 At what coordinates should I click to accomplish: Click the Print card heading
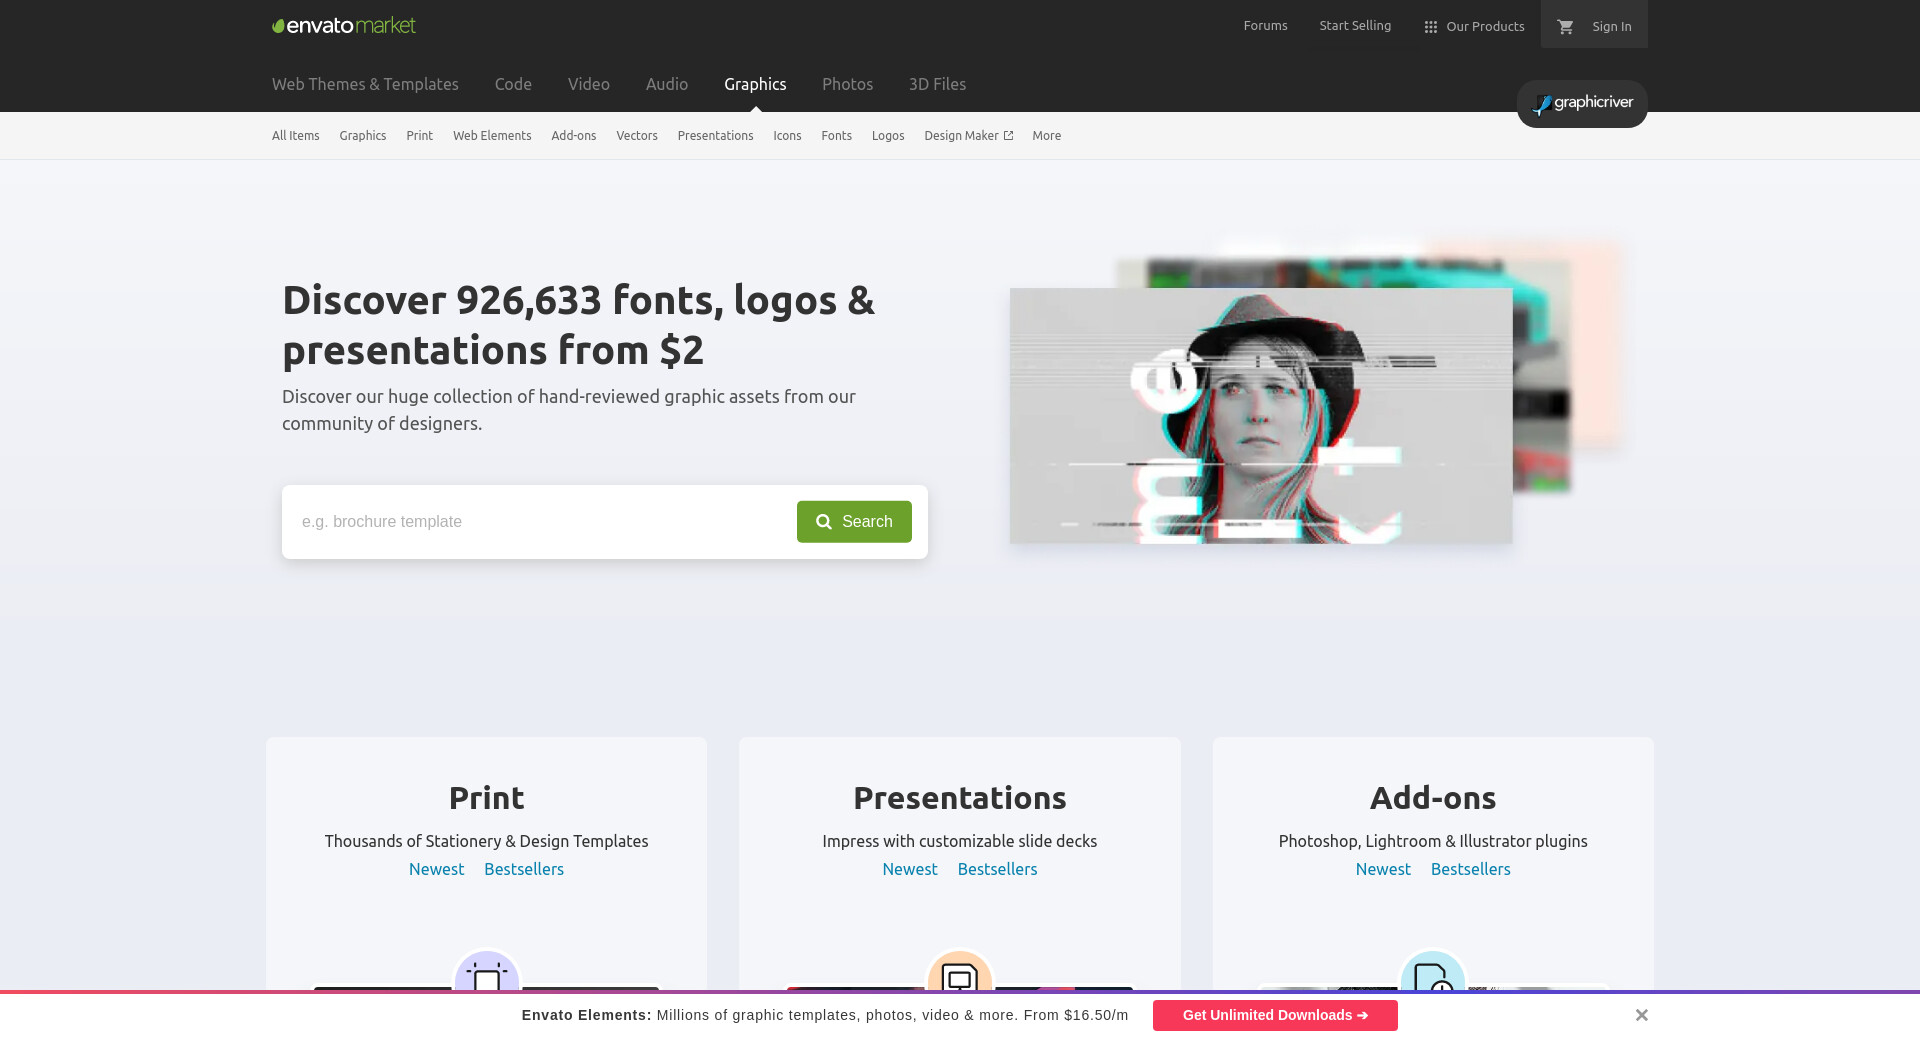point(487,798)
